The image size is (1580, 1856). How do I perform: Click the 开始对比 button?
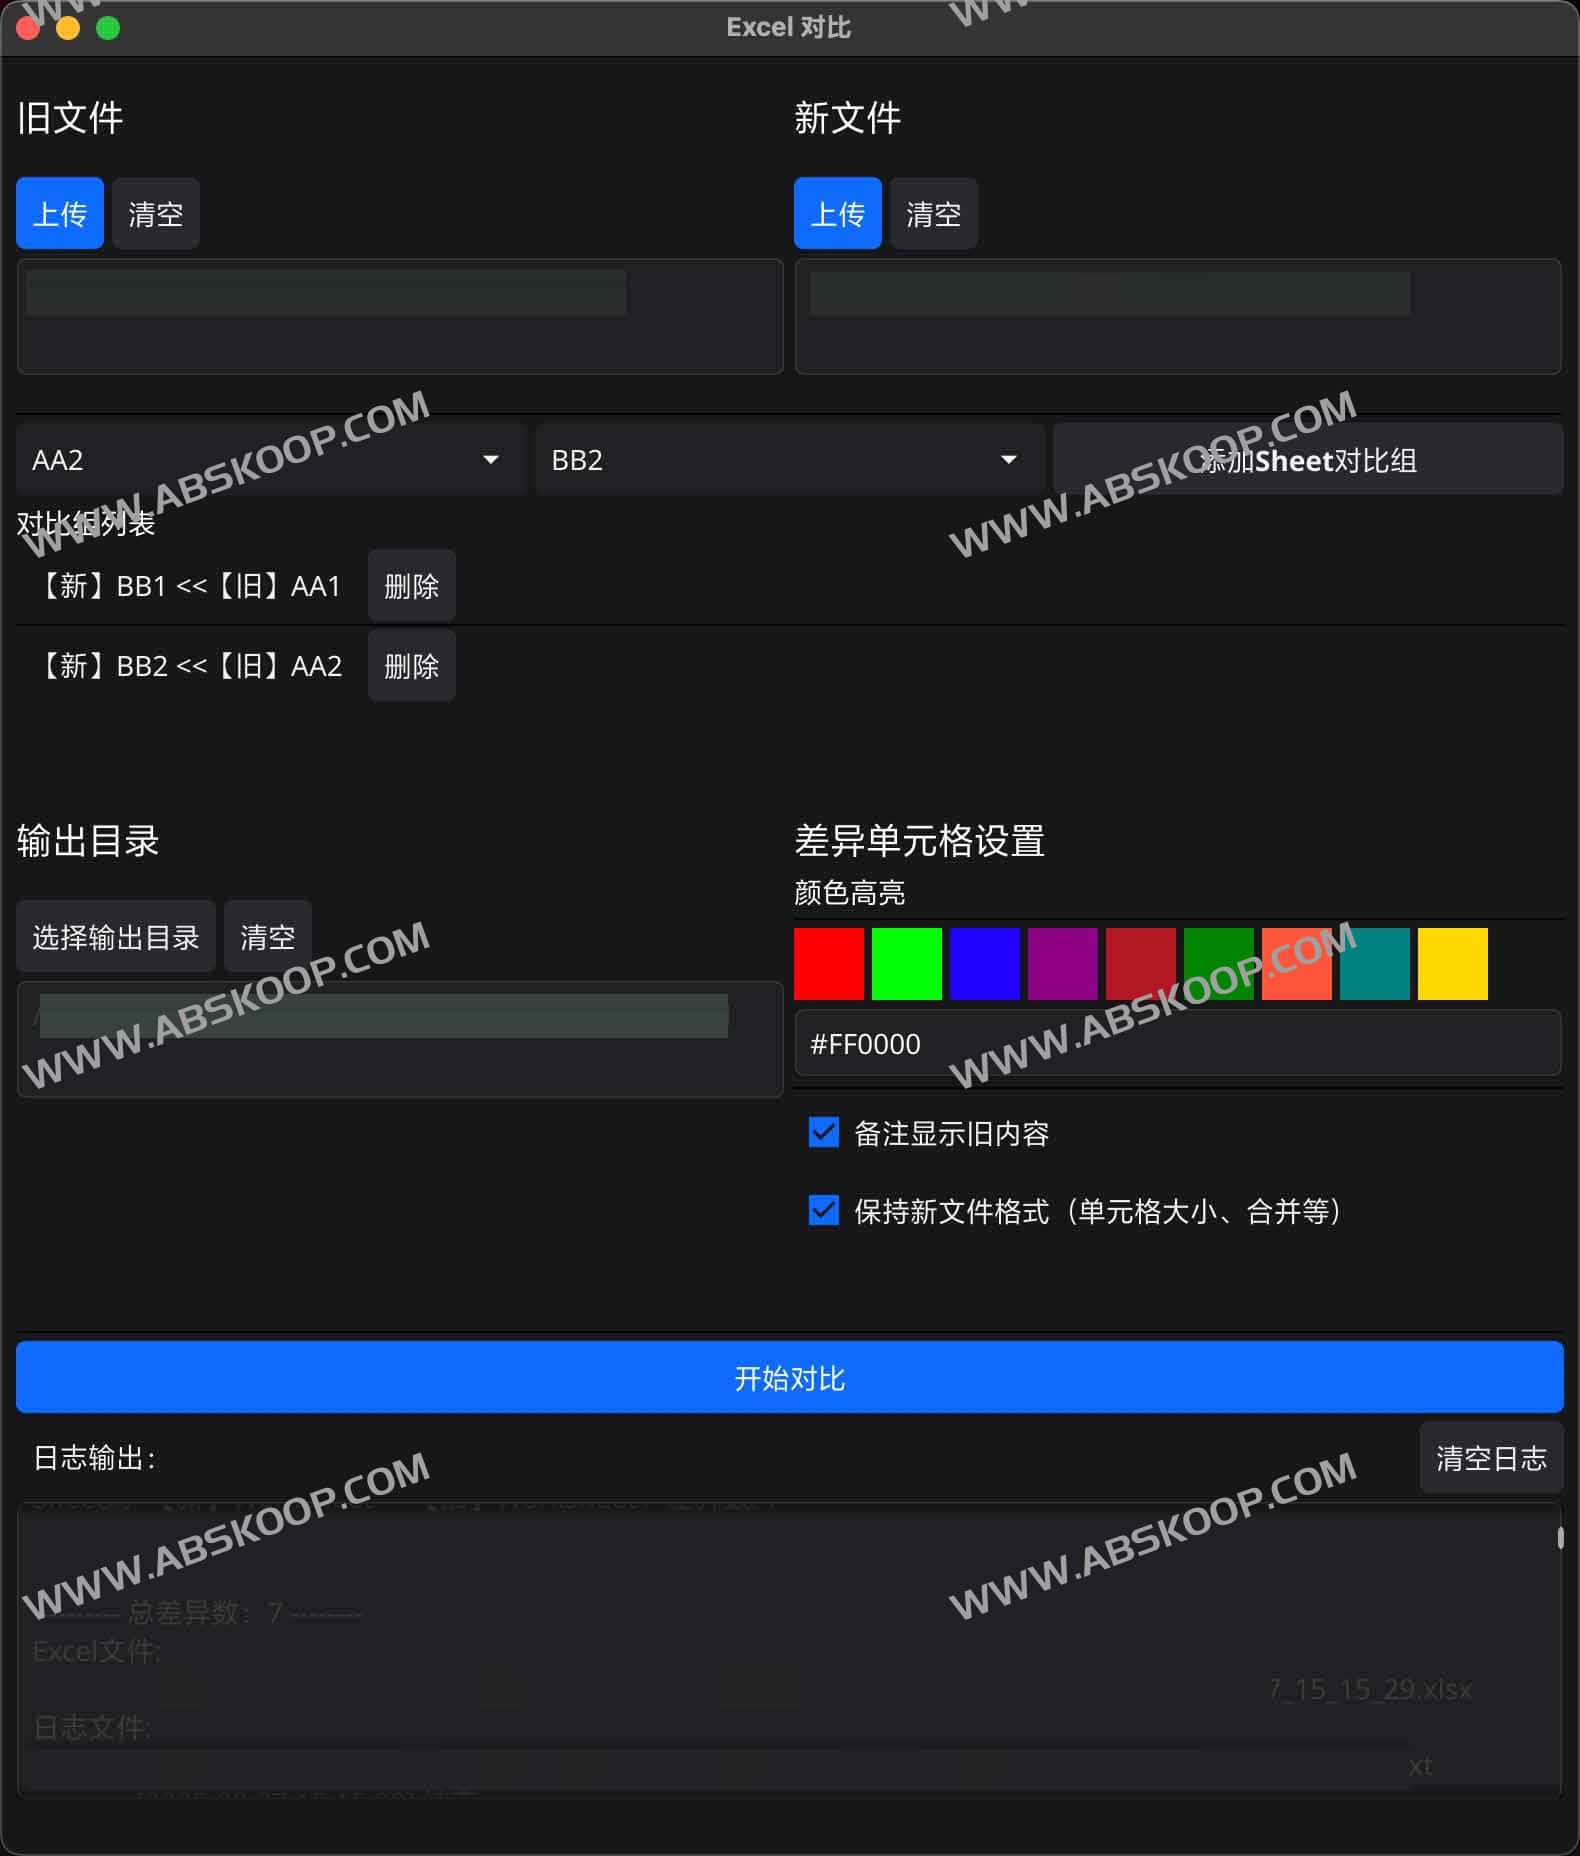point(789,1377)
